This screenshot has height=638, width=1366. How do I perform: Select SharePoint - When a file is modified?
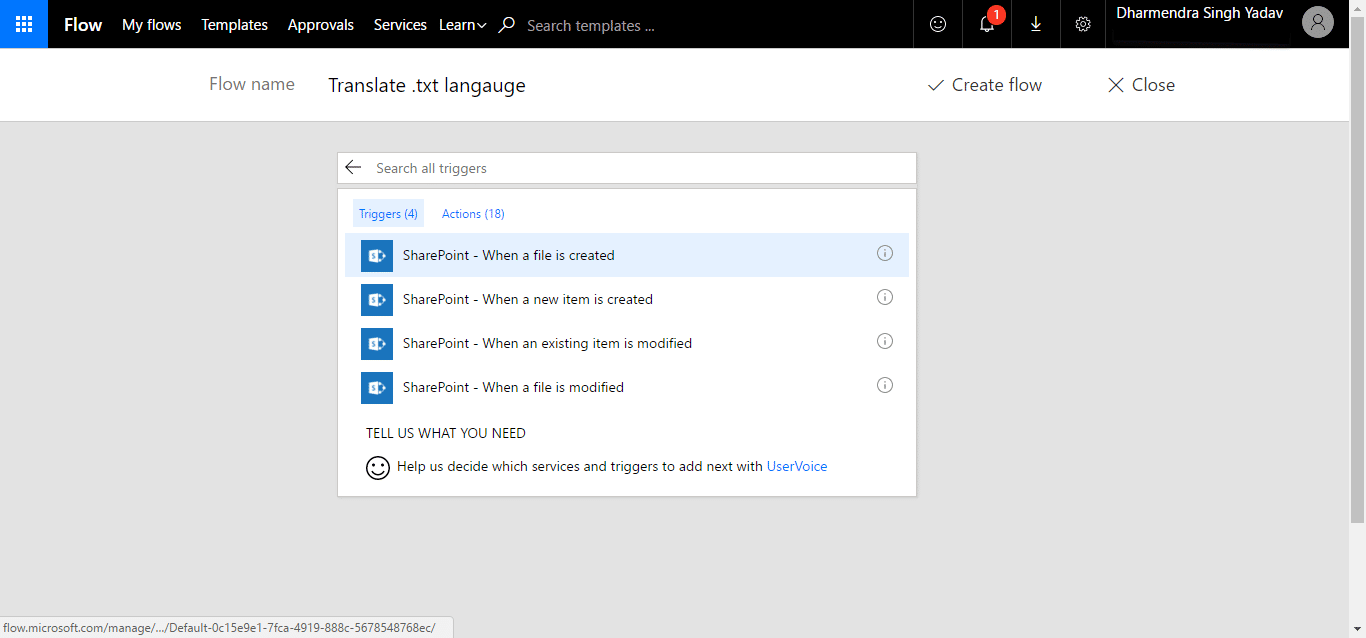(627, 387)
